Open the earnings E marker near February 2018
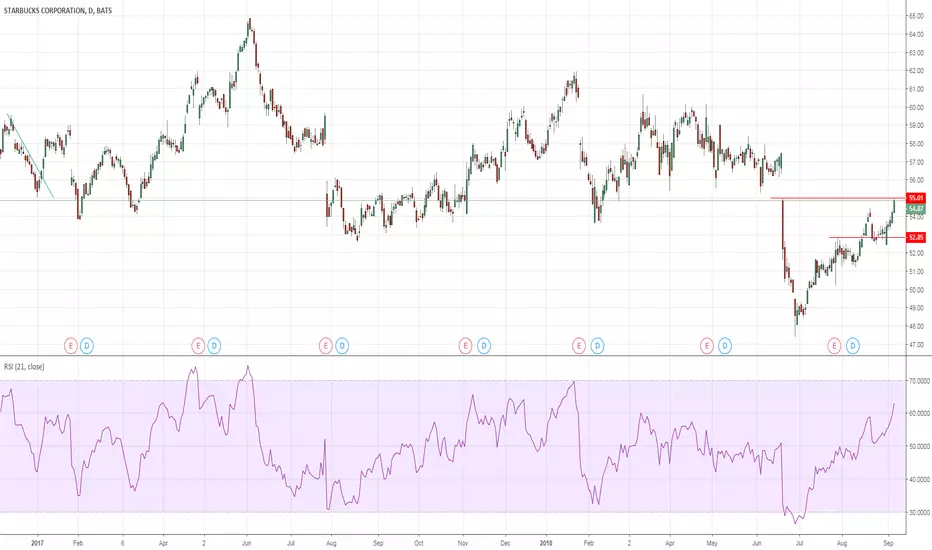Viewport: 932px width, 550px height. (x=578, y=345)
